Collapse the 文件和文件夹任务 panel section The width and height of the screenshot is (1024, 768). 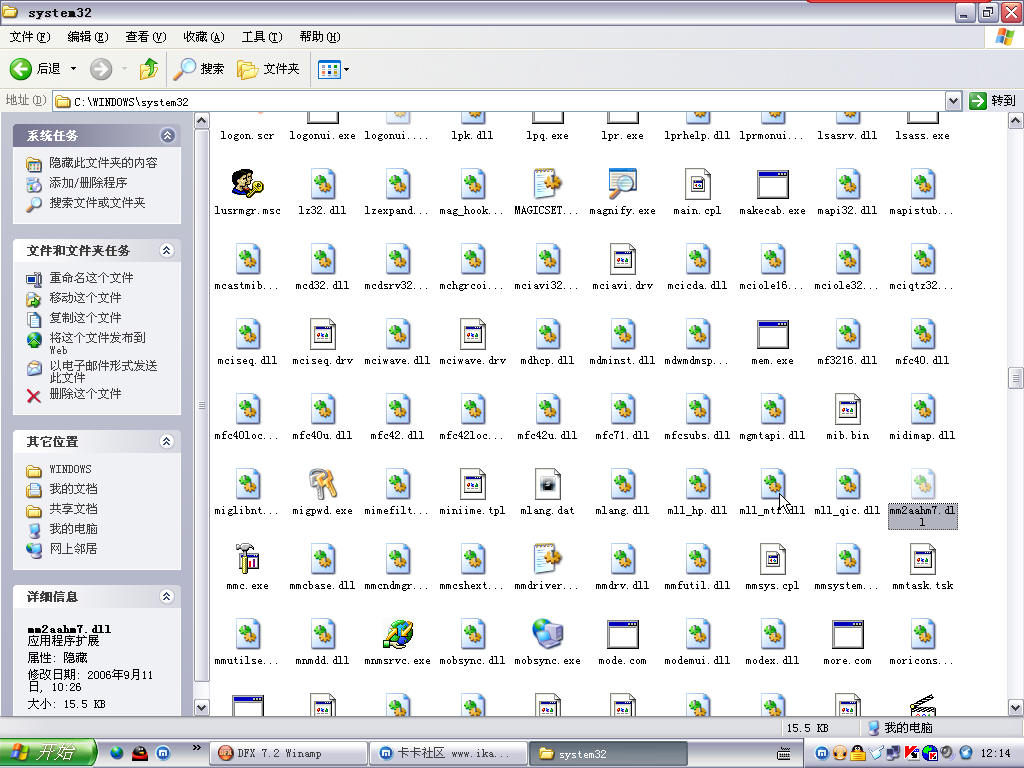point(167,250)
